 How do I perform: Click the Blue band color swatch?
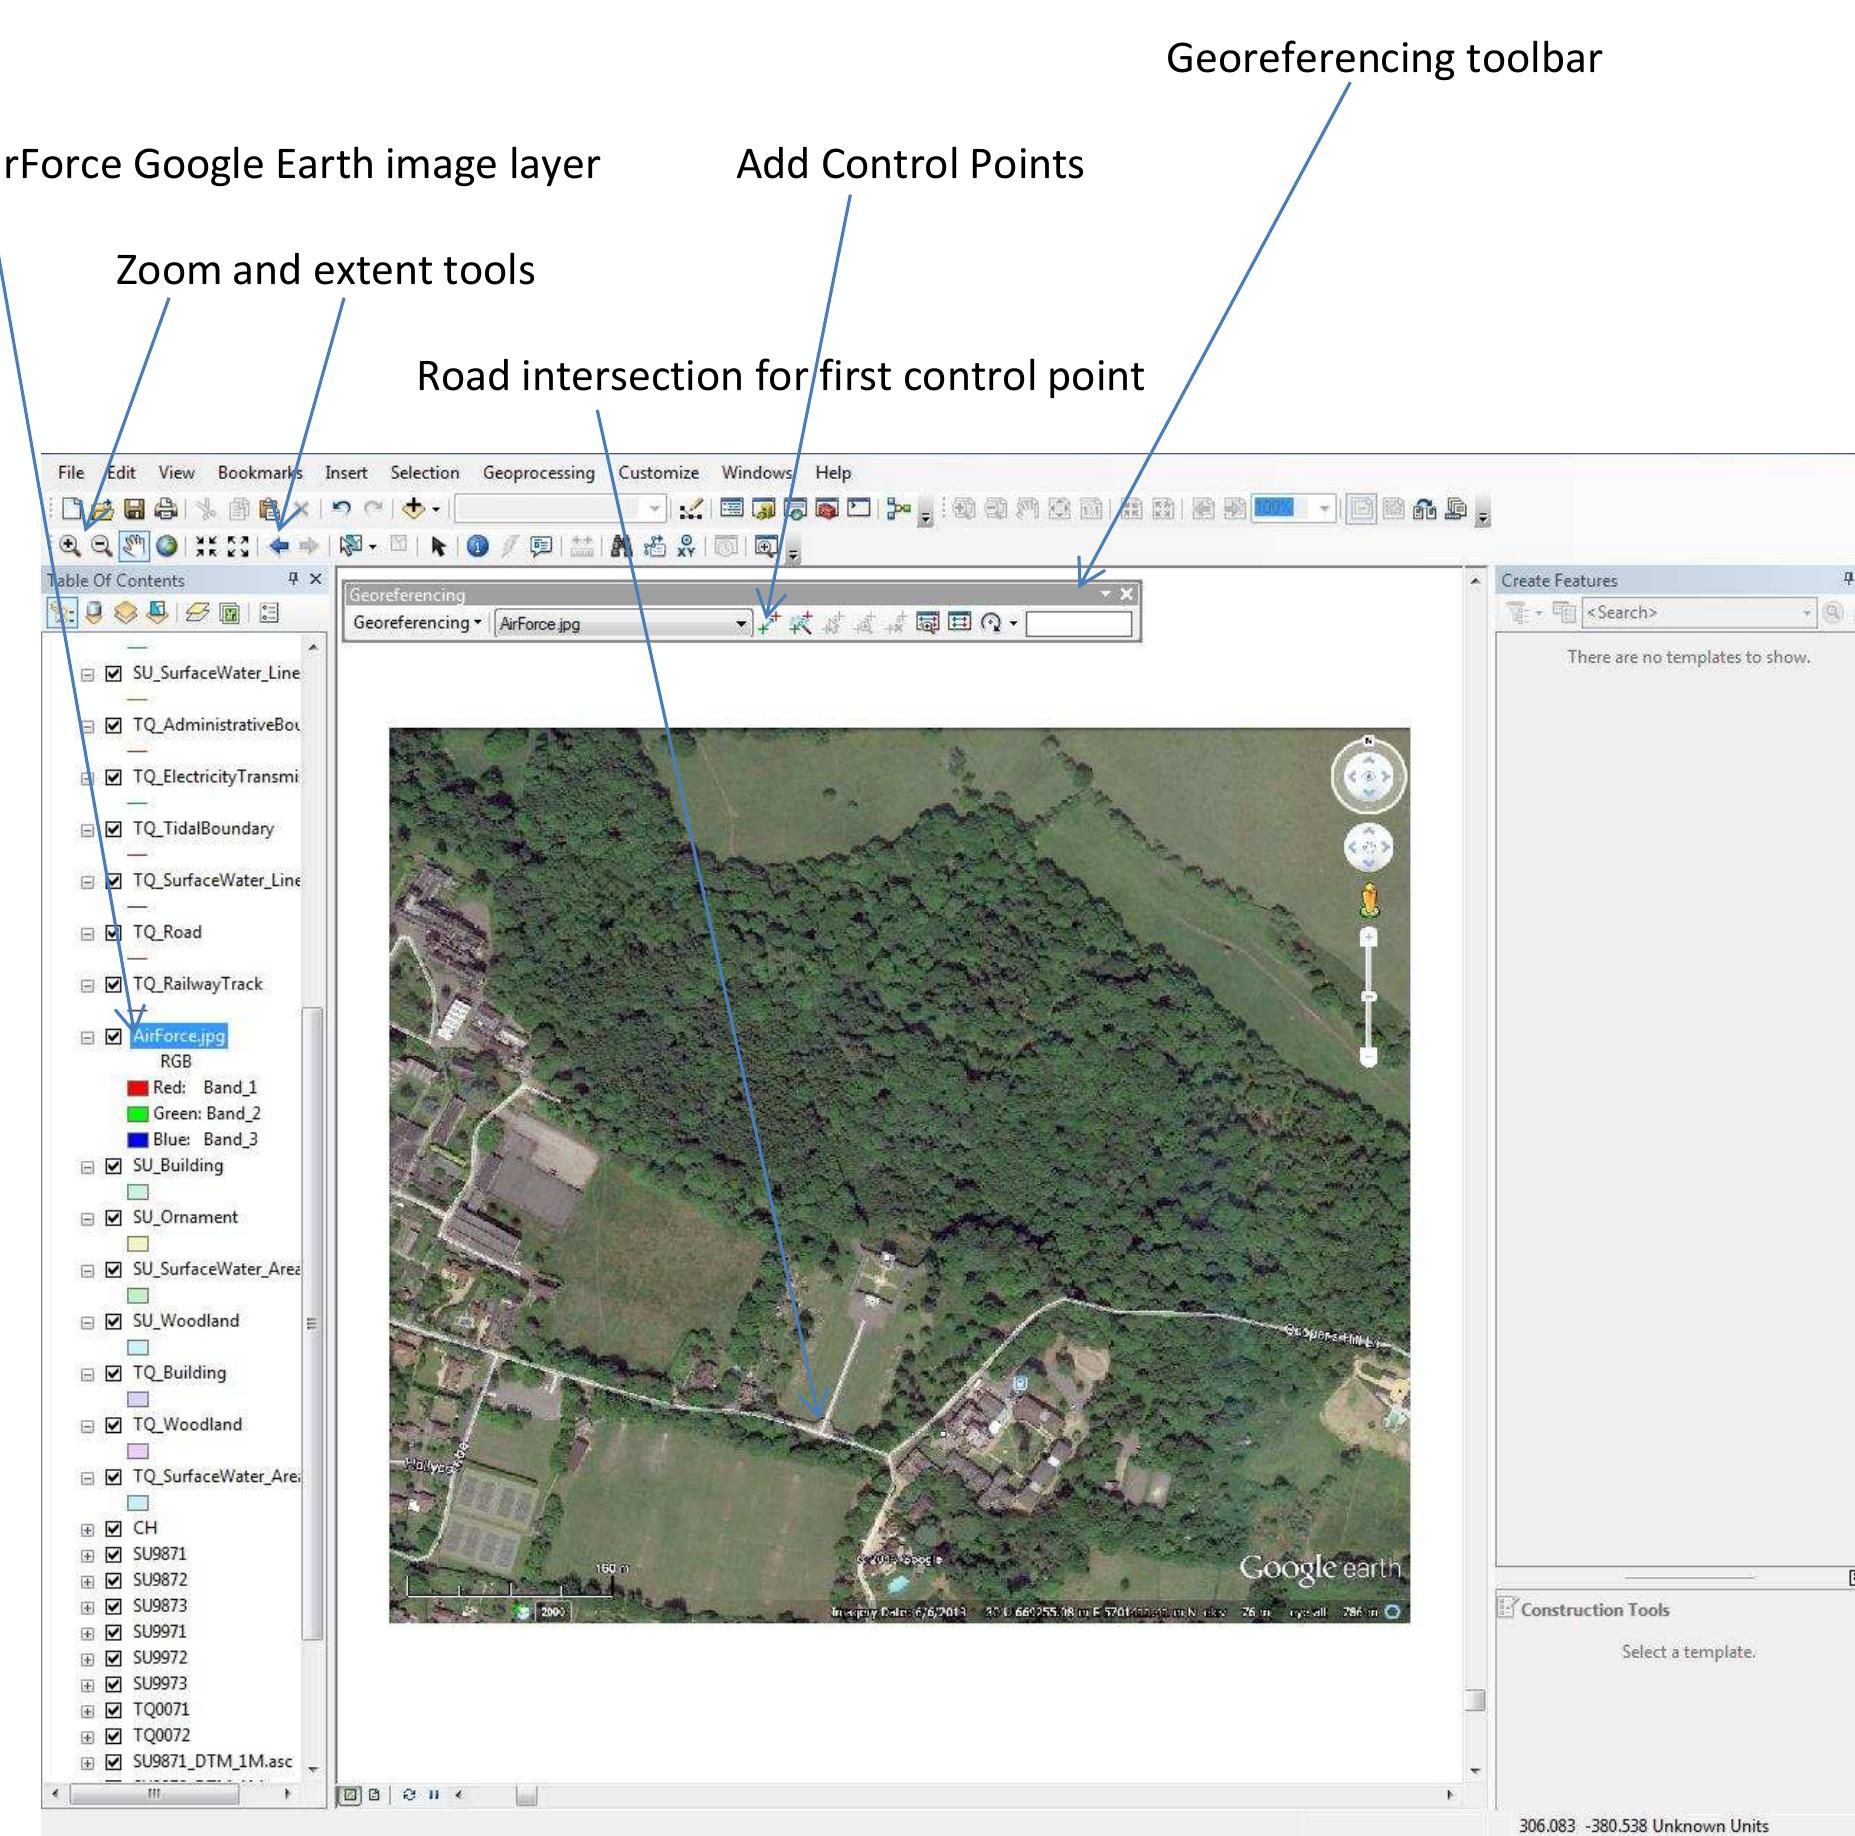coord(138,1140)
